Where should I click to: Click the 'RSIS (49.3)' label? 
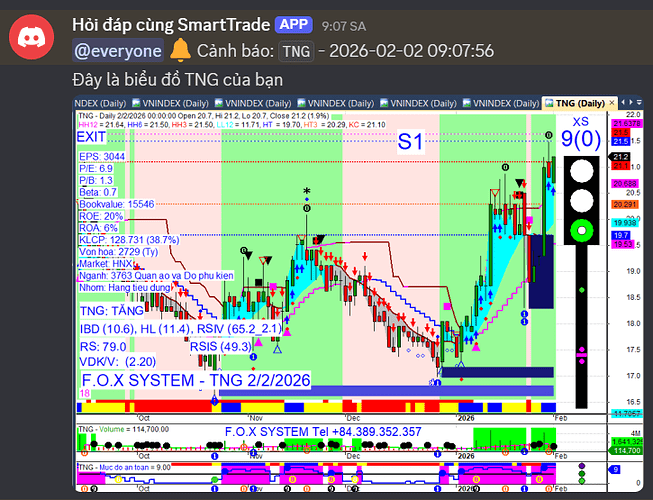221,347
